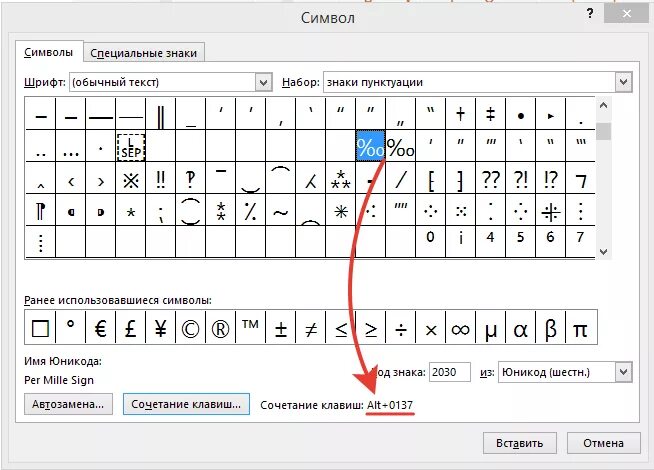Choose the not-equal ≠ recent symbol
Screen dimensions: 654x470
tap(310, 328)
